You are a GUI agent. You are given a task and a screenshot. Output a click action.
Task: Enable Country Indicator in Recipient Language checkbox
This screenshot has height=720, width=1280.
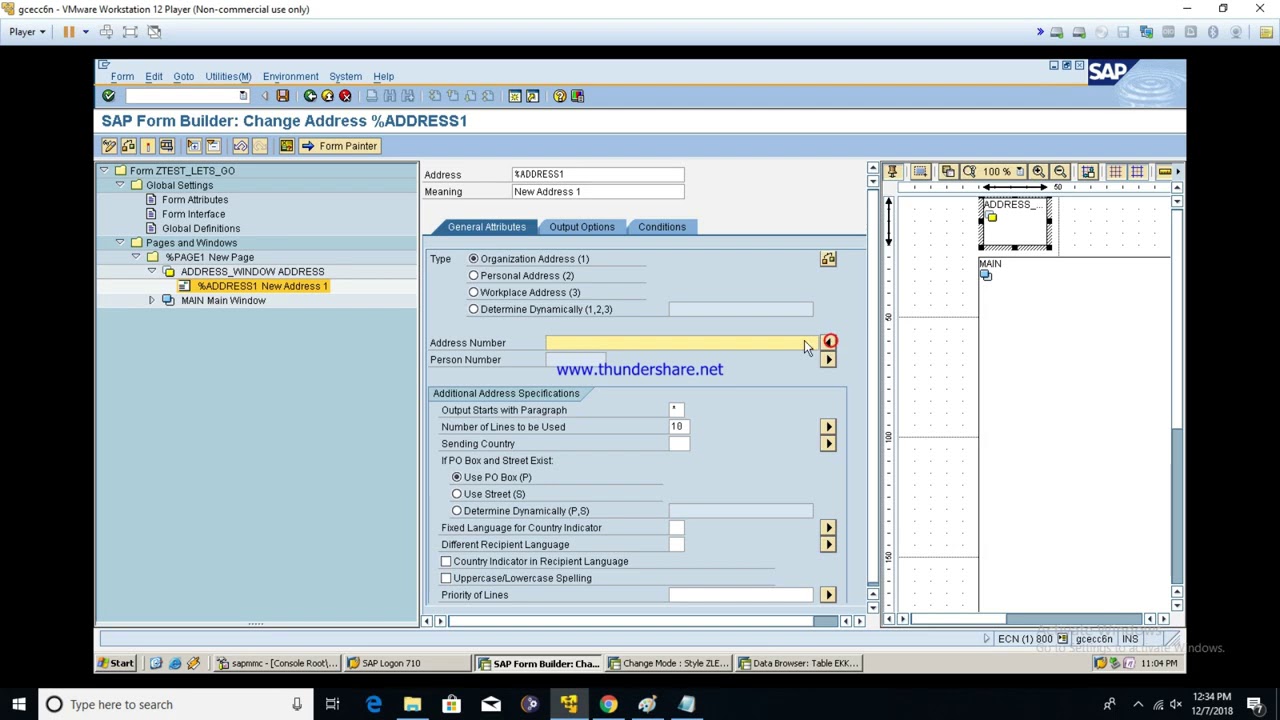click(x=446, y=562)
